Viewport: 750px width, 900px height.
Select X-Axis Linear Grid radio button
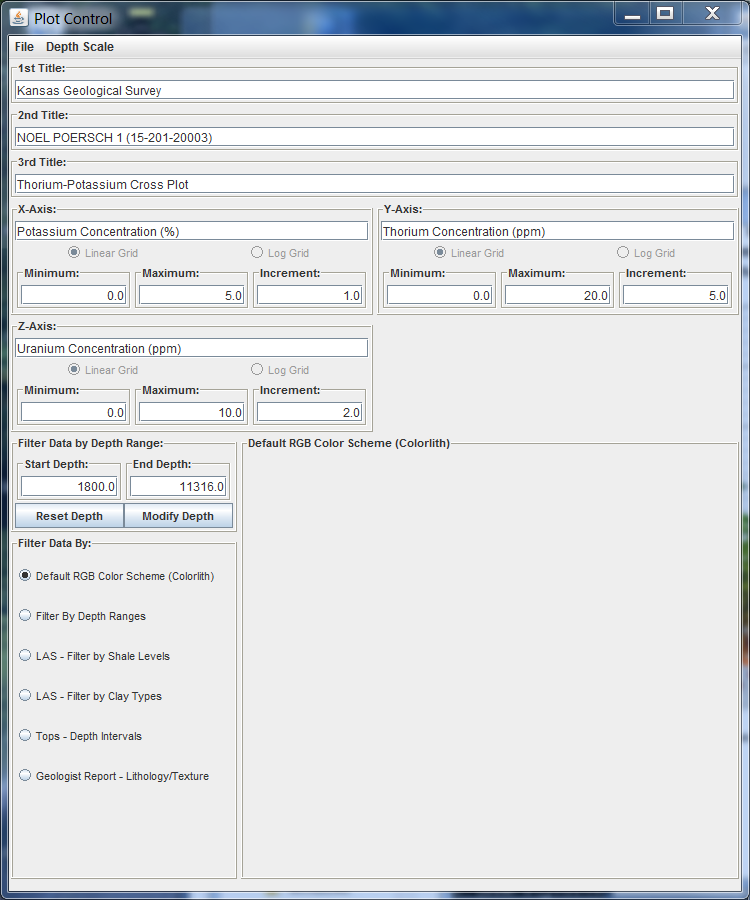pos(74,253)
